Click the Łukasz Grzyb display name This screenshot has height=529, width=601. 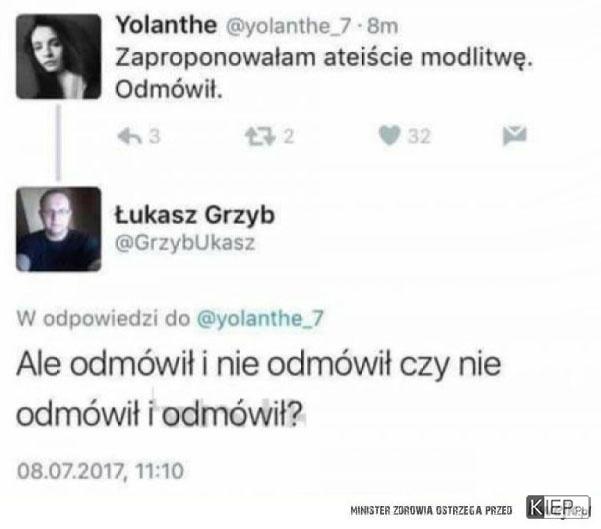(195, 215)
